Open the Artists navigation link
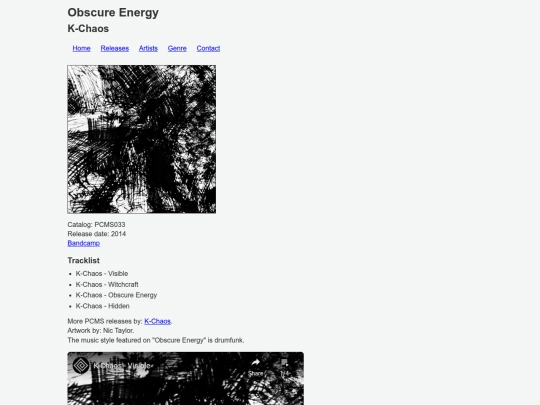Image resolution: width=540 pixels, height=405 pixels. (x=148, y=48)
